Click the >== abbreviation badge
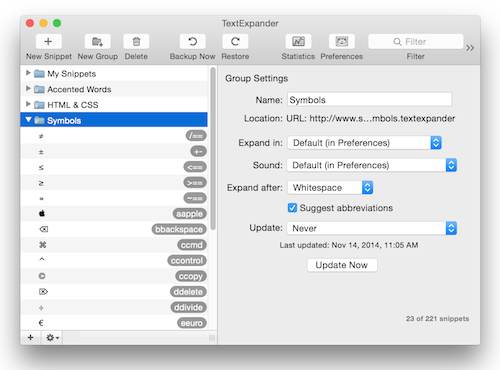Image resolution: width=500 pixels, height=370 pixels. (195, 183)
